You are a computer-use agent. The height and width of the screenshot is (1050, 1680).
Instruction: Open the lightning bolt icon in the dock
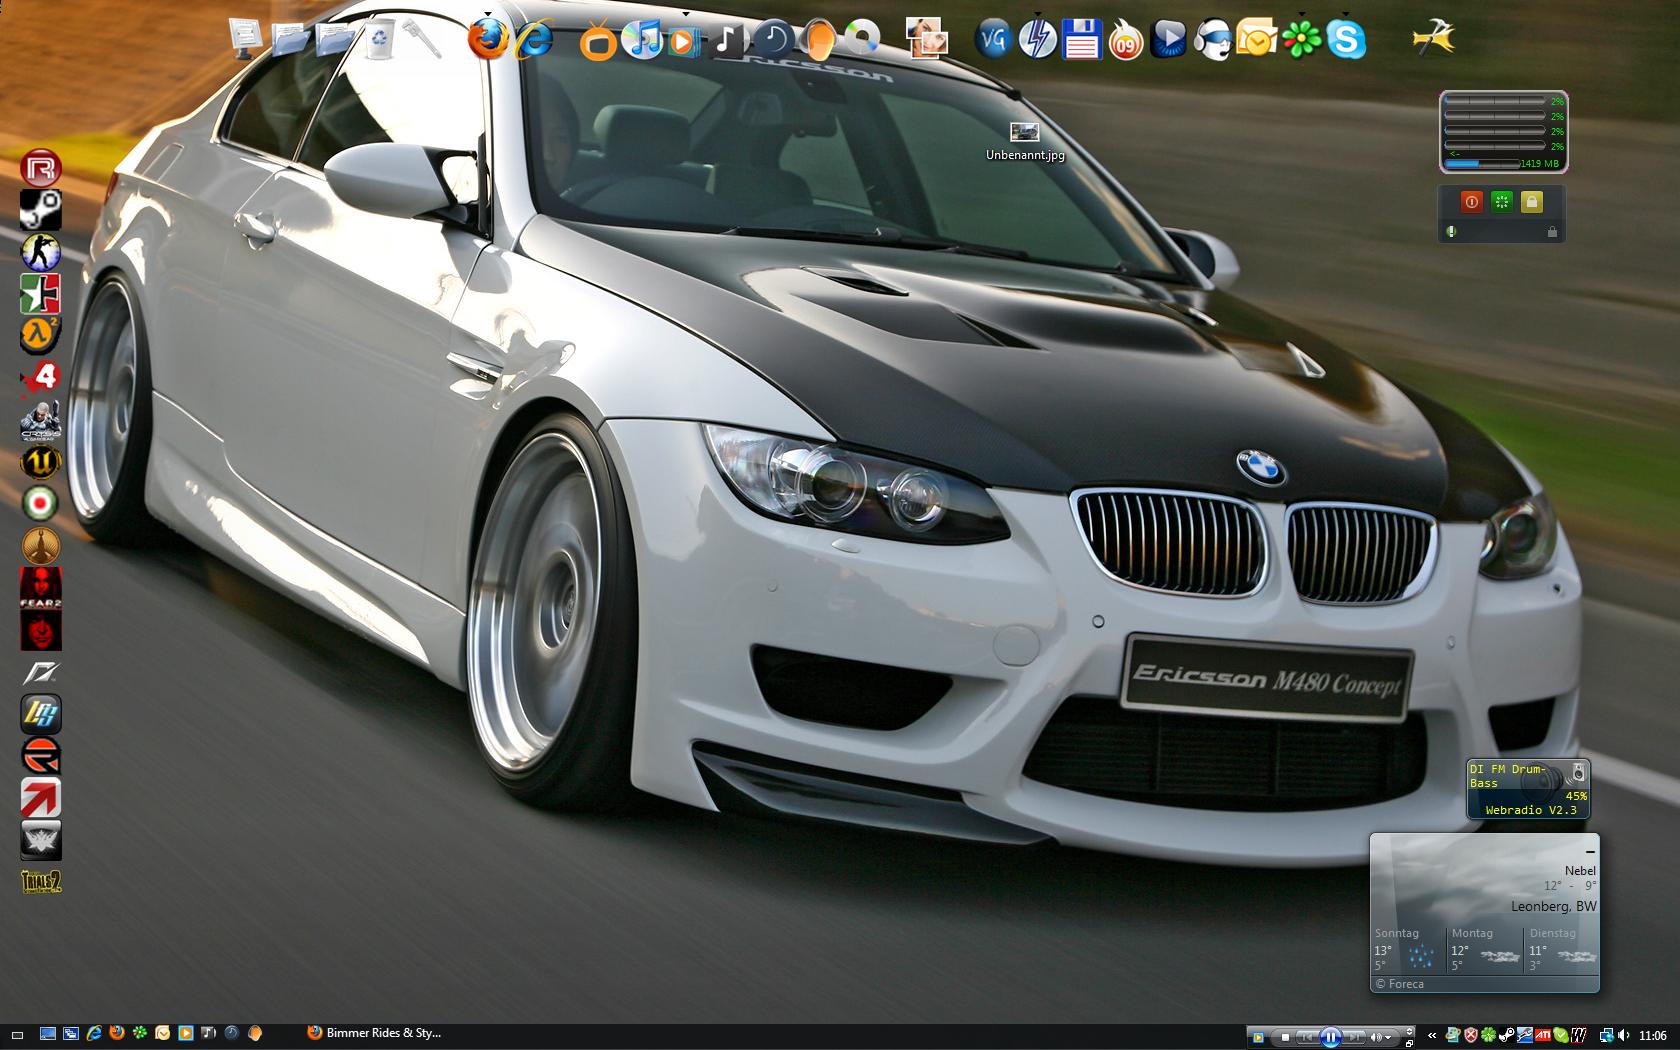[1037, 40]
